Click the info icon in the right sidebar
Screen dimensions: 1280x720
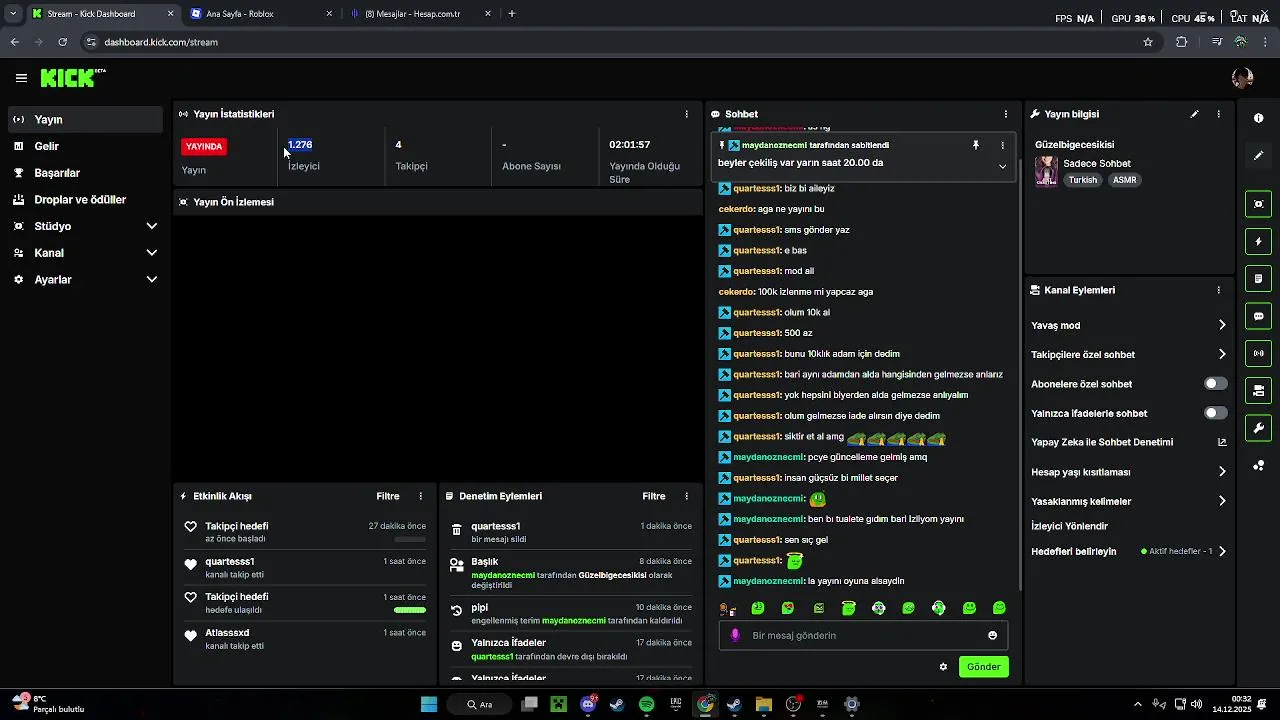[1258, 118]
